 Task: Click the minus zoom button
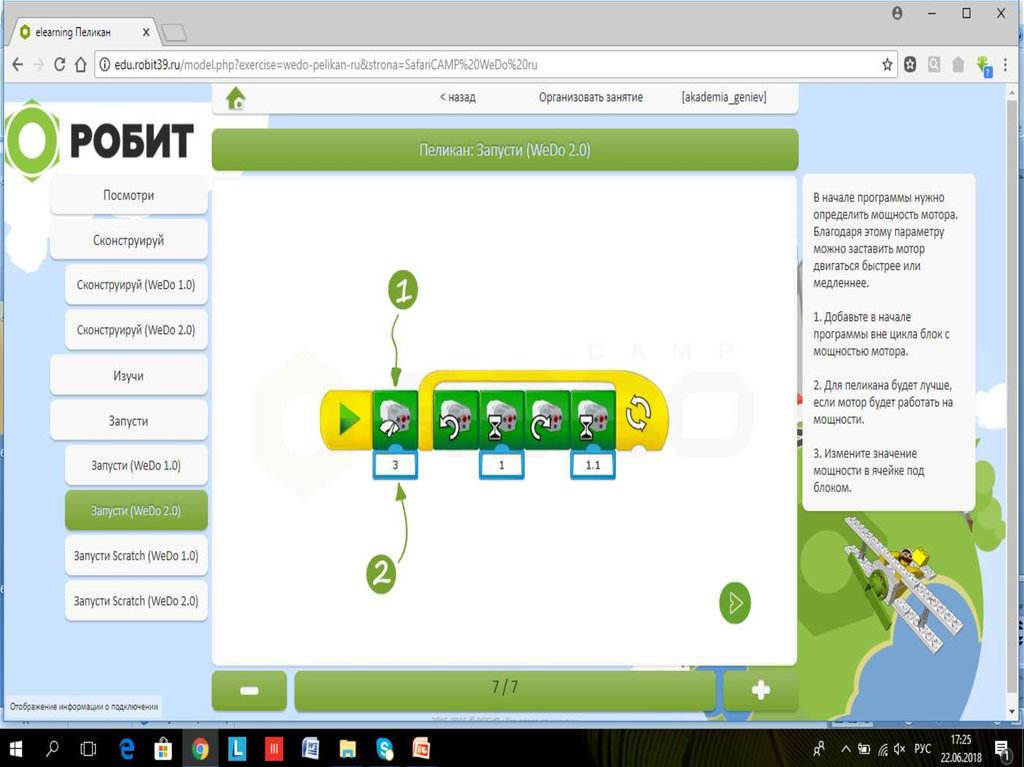pyautogui.click(x=249, y=690)
